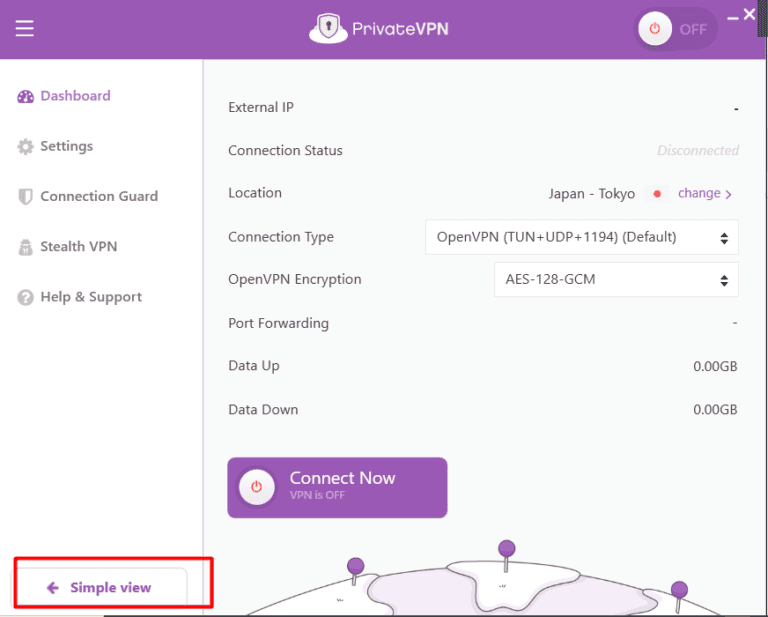Click the Settings gear icon

tap(25, 146)
